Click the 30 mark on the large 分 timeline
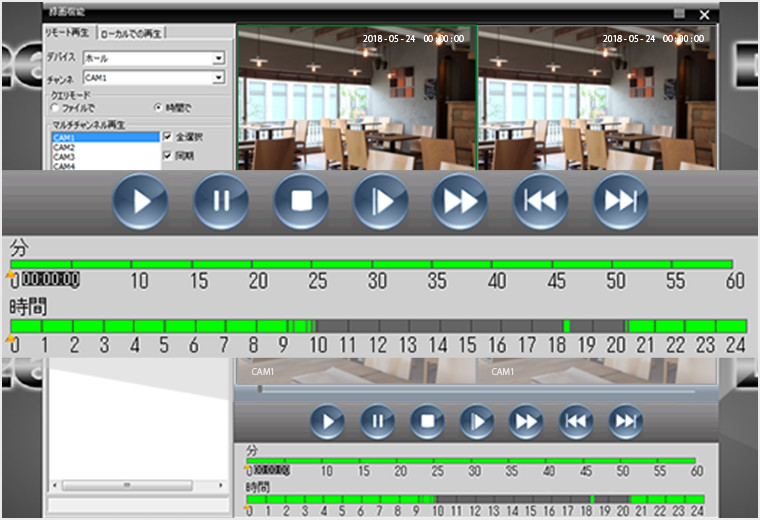Screen dimensions: 760x520 tap(377, 265)
